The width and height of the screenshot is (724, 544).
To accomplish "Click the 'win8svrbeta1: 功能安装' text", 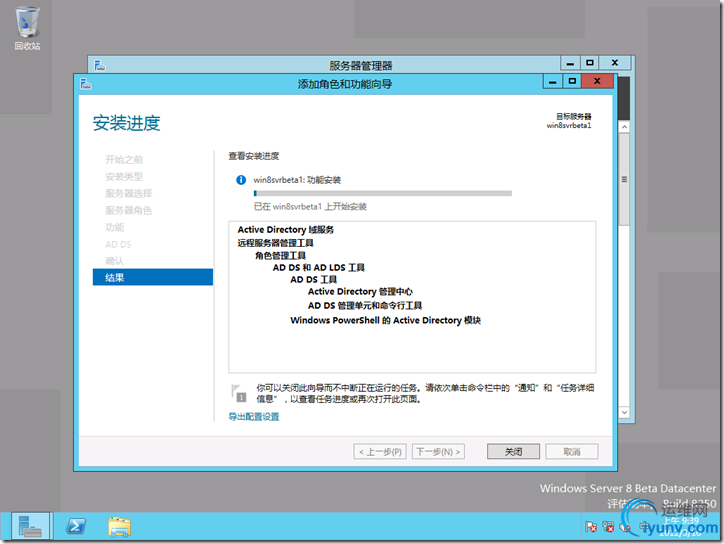I will 297,180.
